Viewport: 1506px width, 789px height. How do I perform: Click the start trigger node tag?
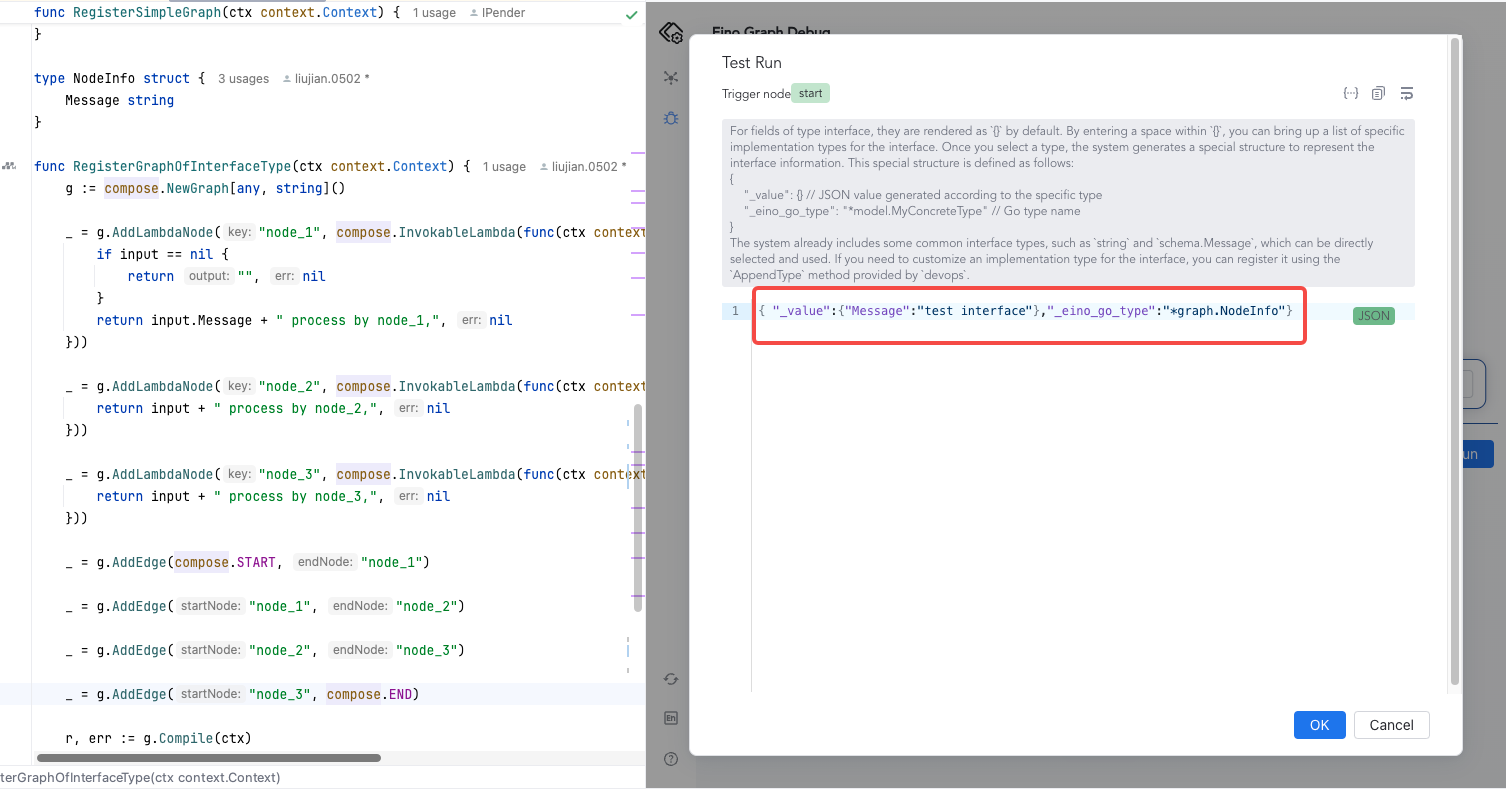click(810, 93)
